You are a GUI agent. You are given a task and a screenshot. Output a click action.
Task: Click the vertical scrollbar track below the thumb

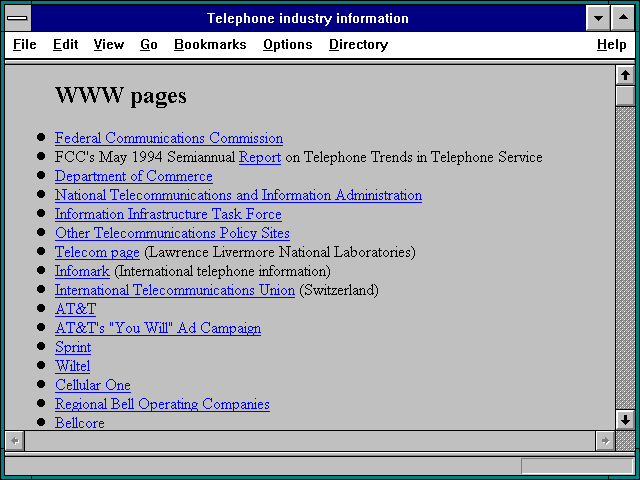pos(625,258)
